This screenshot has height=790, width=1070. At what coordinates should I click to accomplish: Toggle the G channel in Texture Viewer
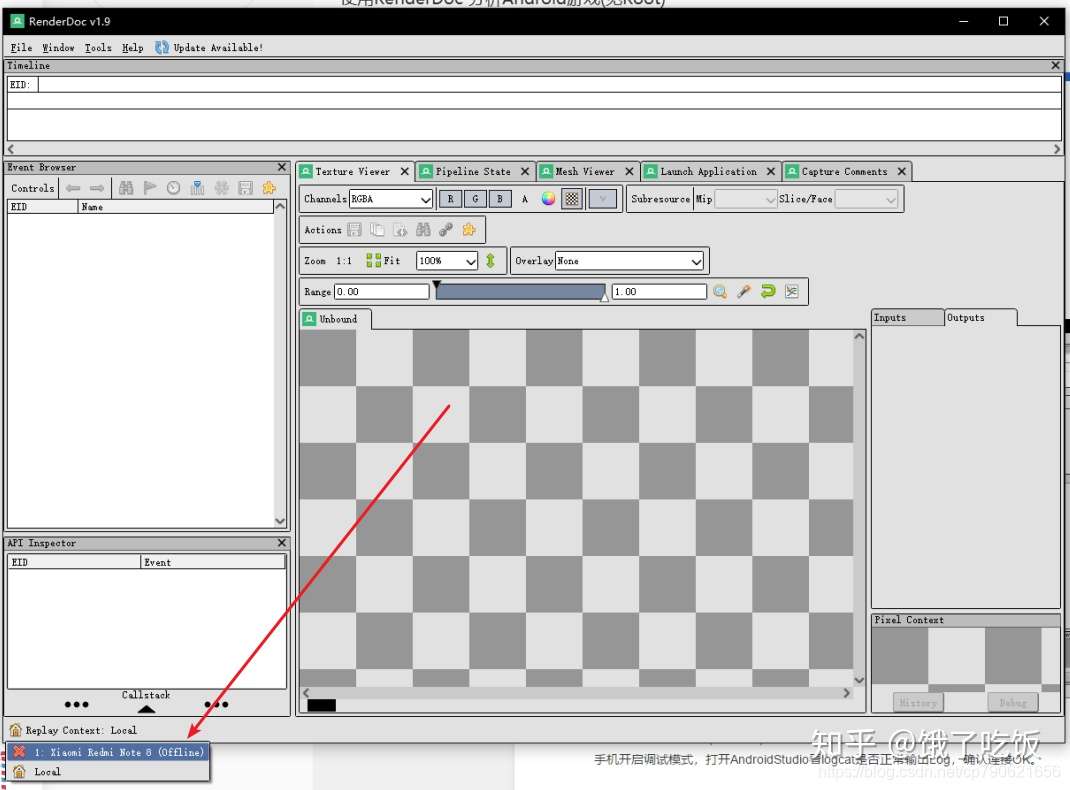point(474,199)
